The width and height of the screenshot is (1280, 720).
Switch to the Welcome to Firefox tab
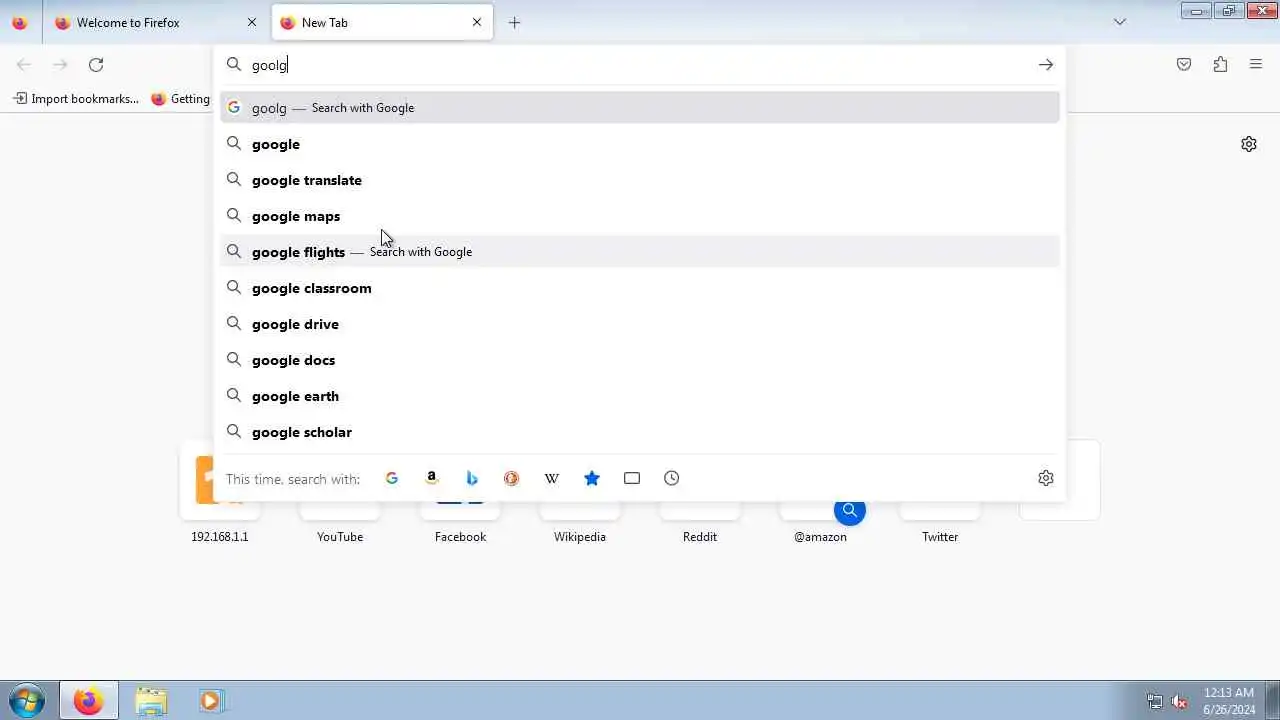(x=157, y=22)
